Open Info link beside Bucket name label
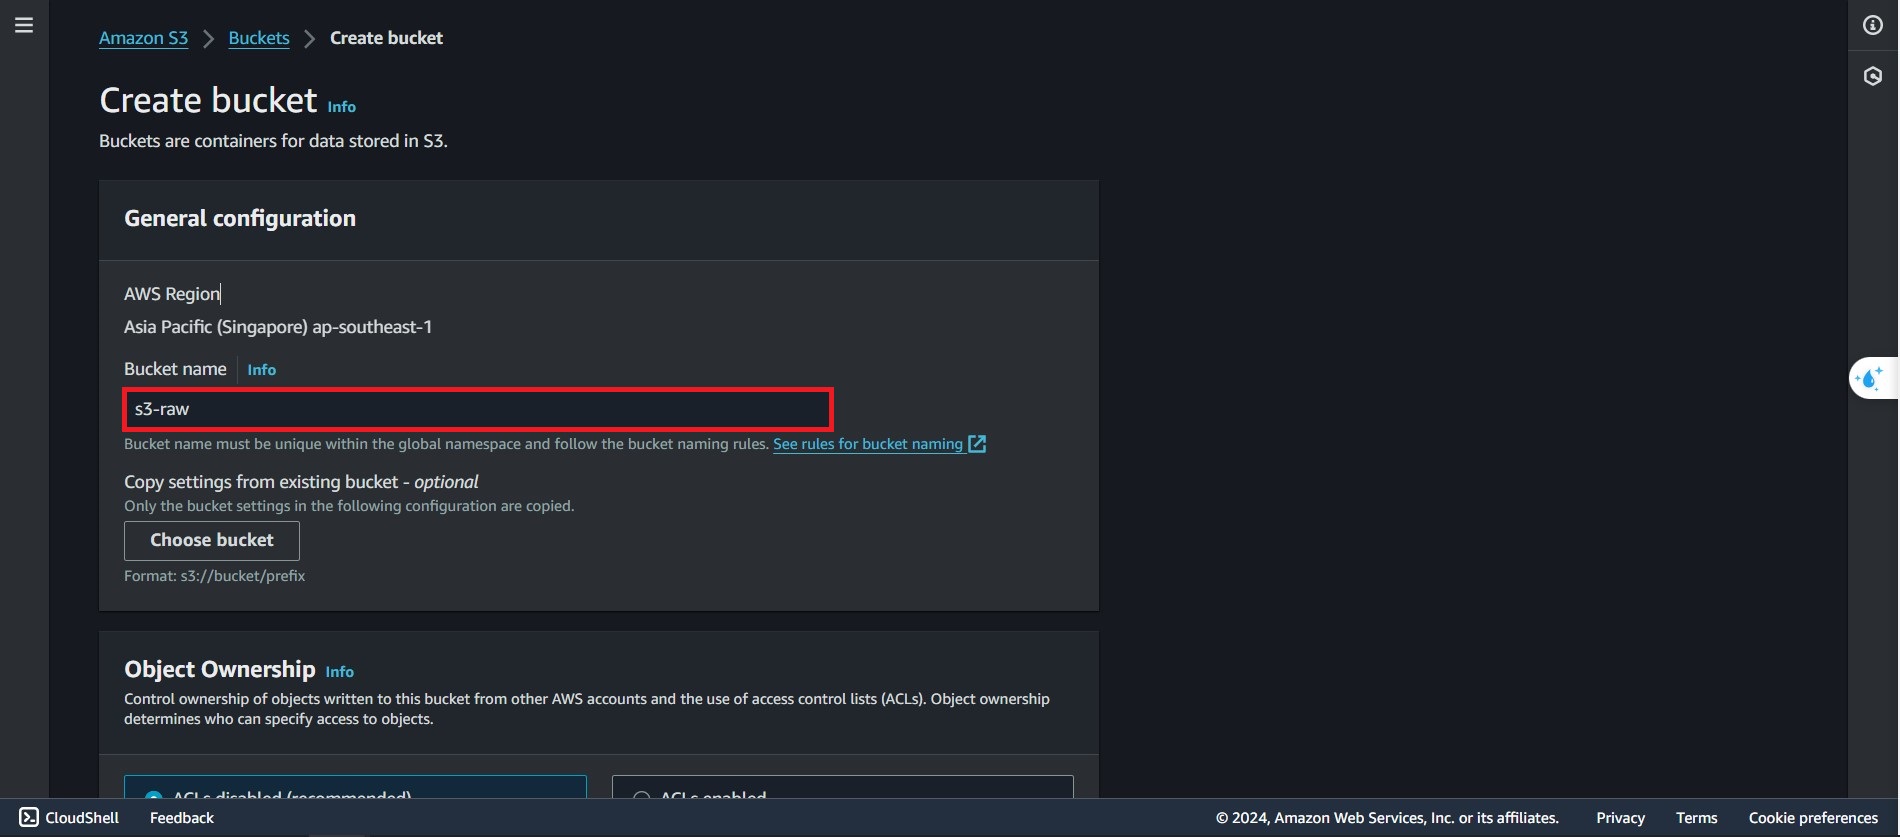This screenshot has width=1900, height=837. 262,370
